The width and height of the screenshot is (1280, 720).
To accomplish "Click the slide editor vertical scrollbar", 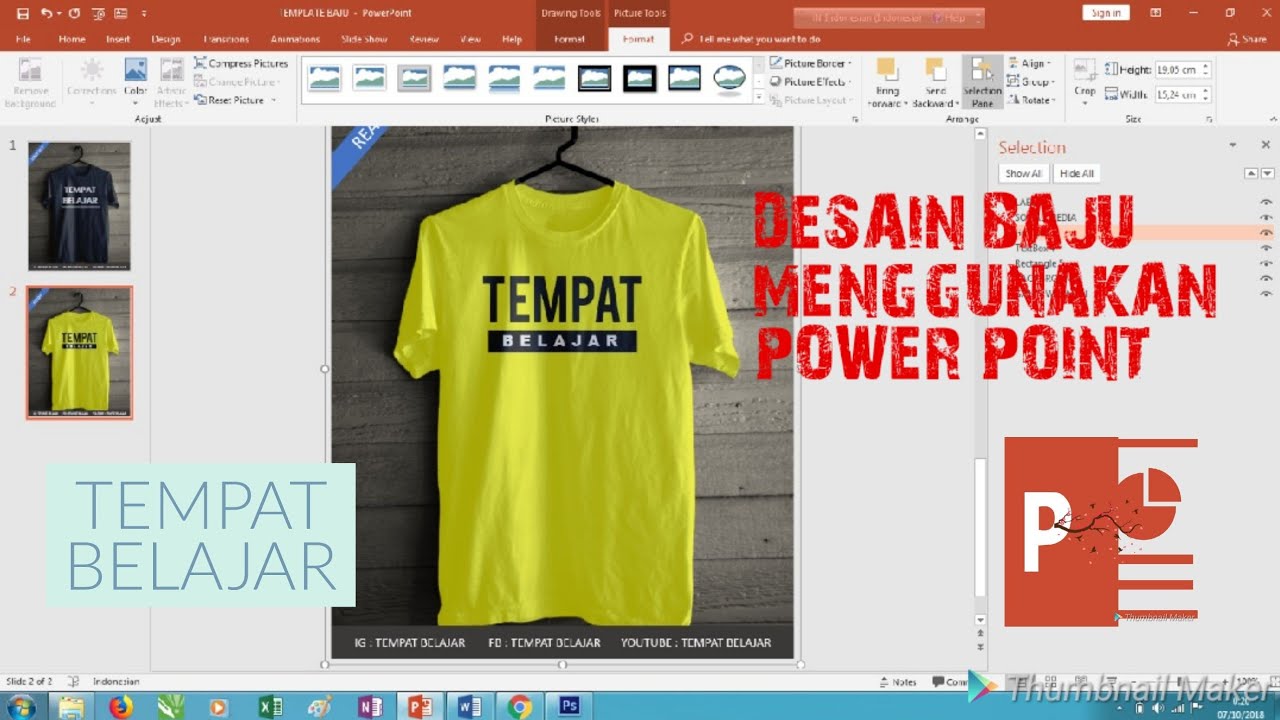I will point(981,528).
